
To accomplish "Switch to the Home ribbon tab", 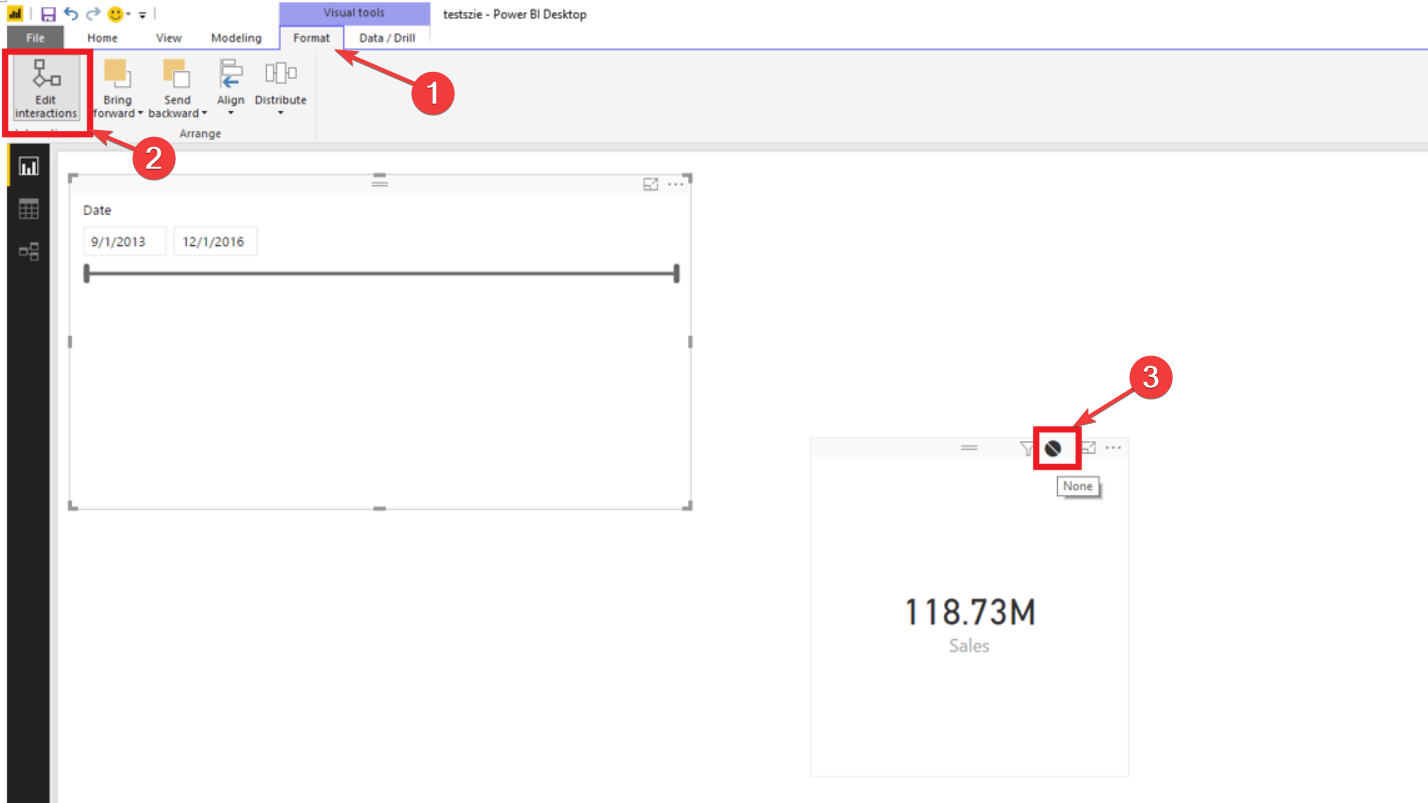I will (x=102, y=38).
